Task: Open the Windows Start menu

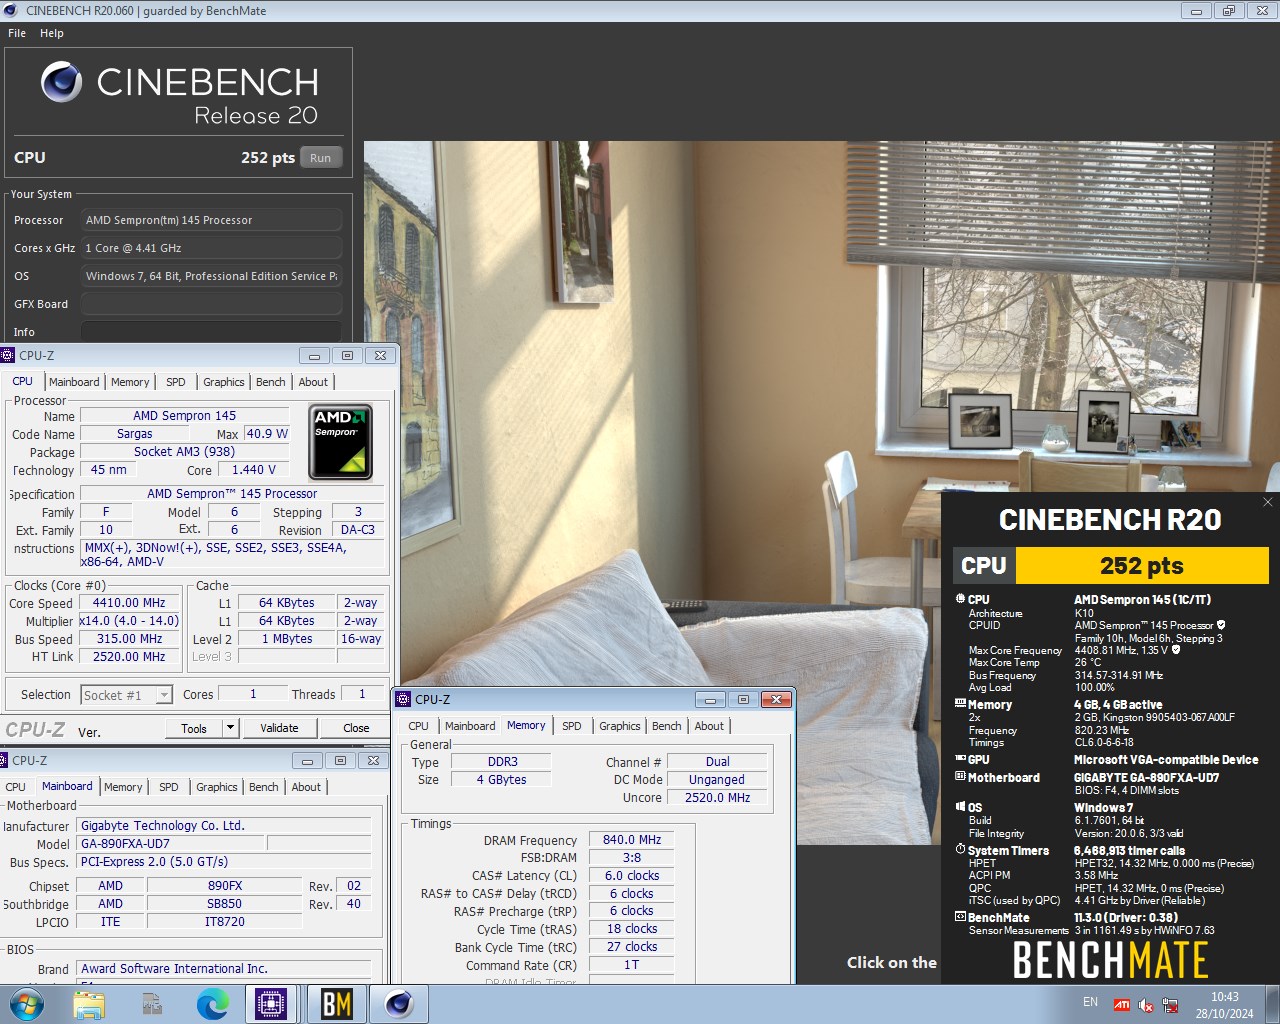Action: click(26, 1004)
